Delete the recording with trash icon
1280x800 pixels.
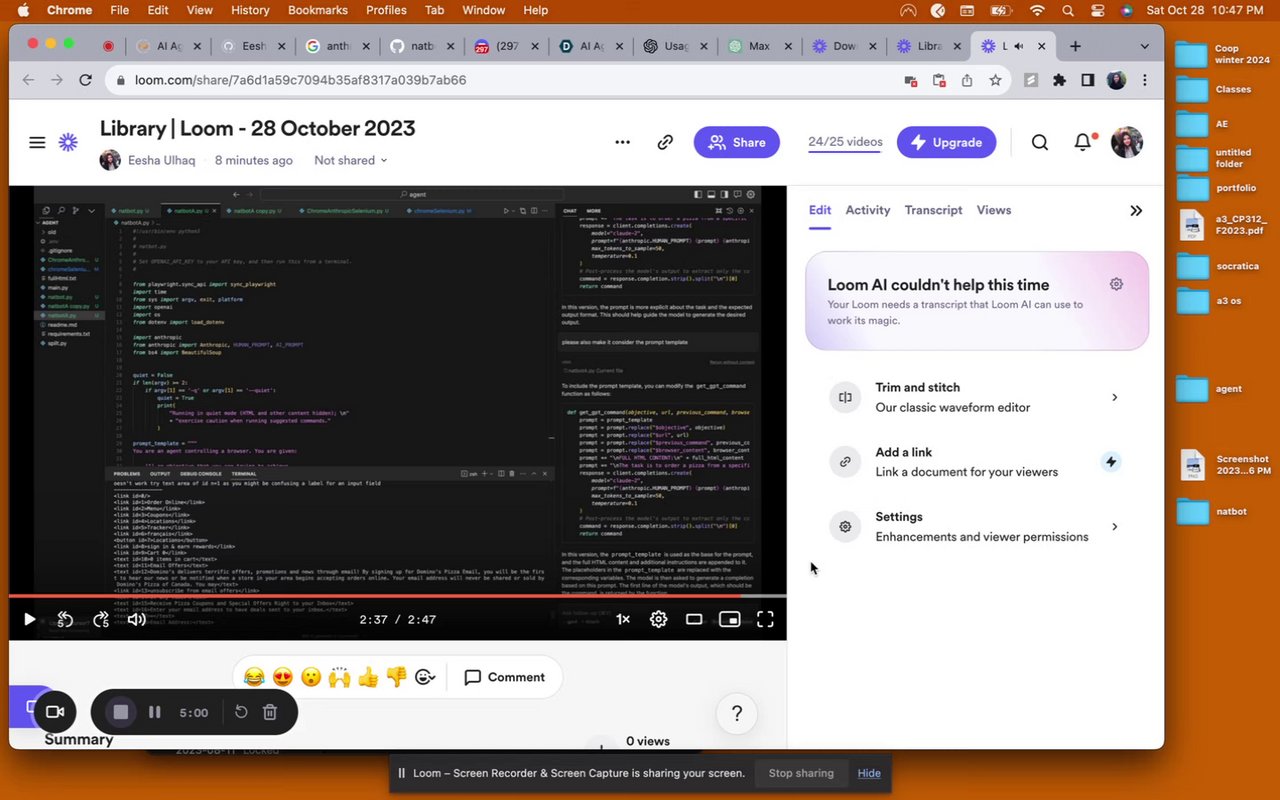[x=270, y=712]
